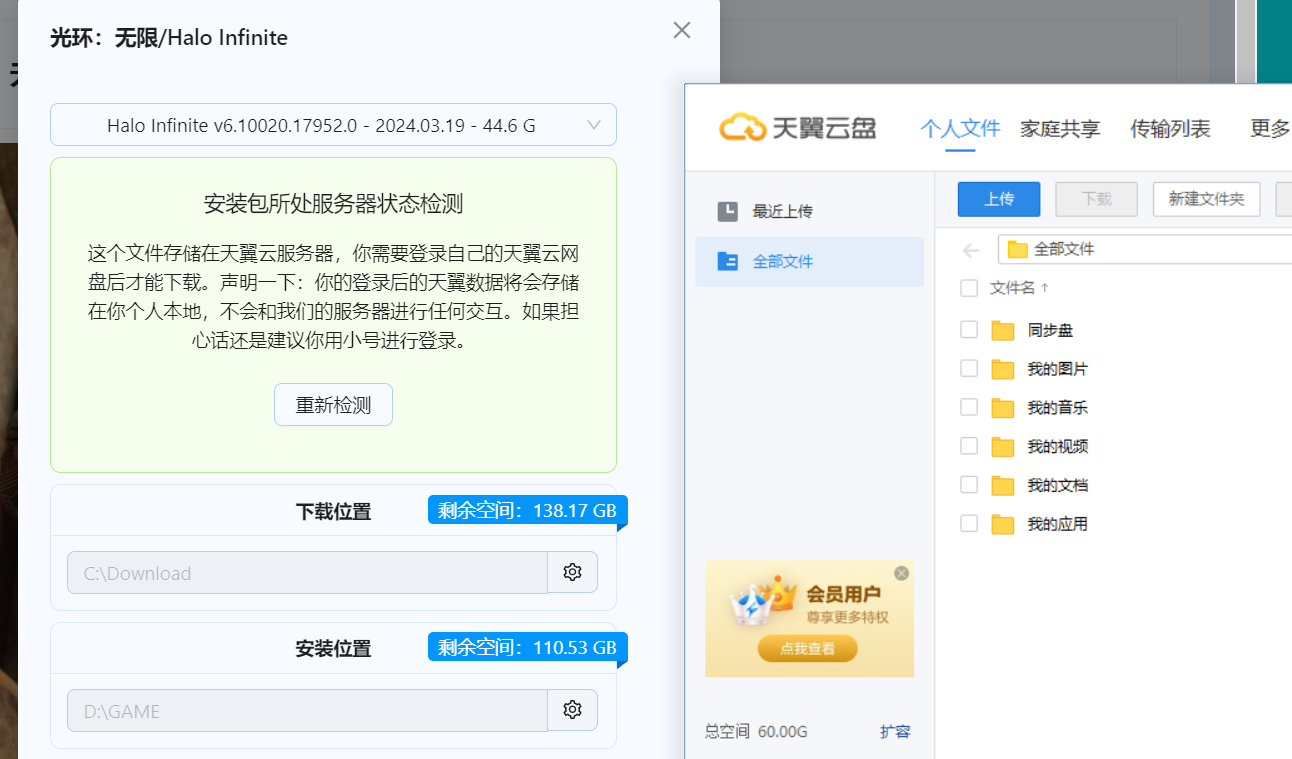Open the 我的视频 folder name
The image size is (1292, 759).
click(1057, 446)
